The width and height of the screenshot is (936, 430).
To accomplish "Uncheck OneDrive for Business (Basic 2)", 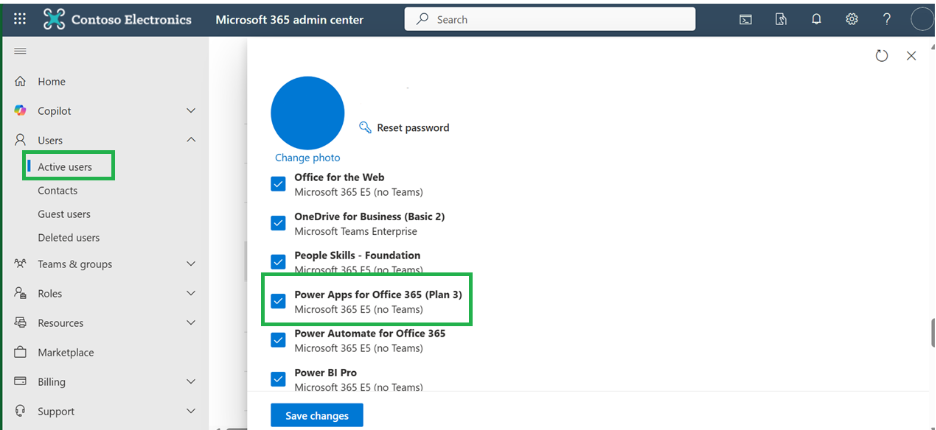I will pos(278,223).
